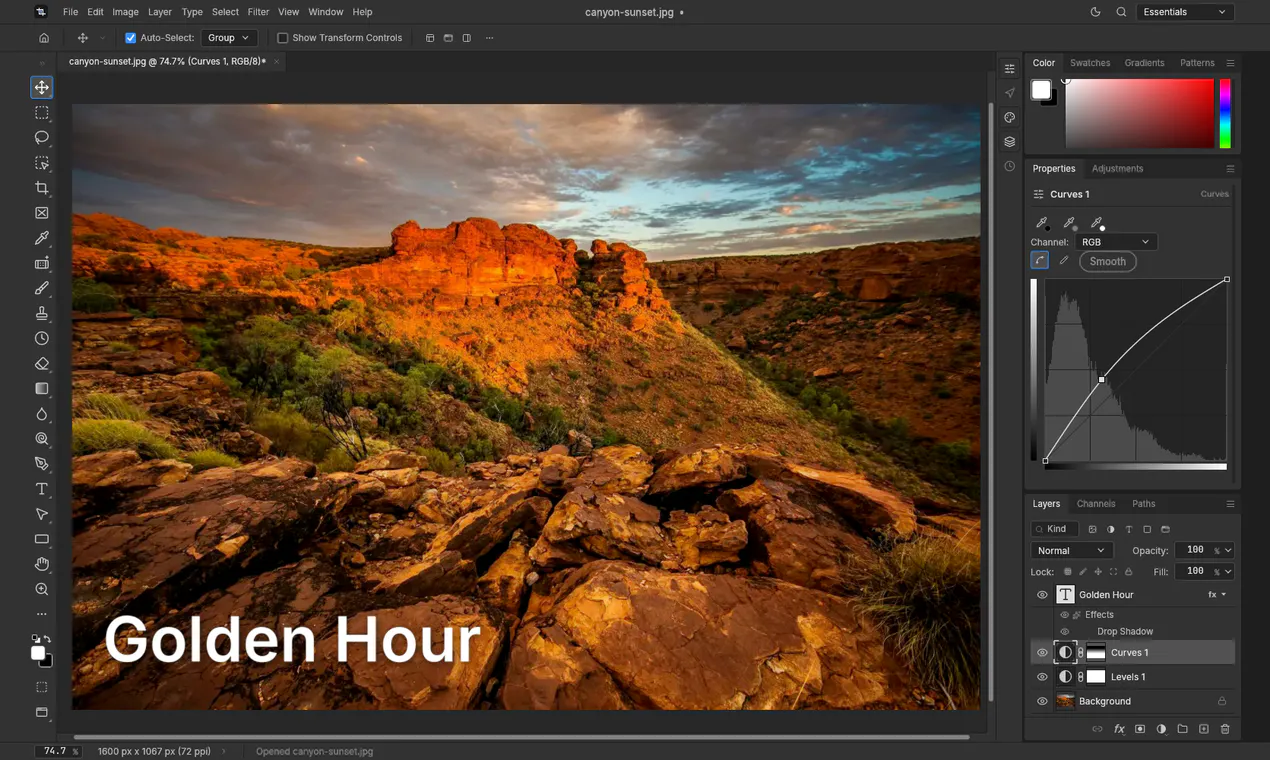
Task: Open the Opacity percentage dropdown arrow
Action: [1228, 550]
